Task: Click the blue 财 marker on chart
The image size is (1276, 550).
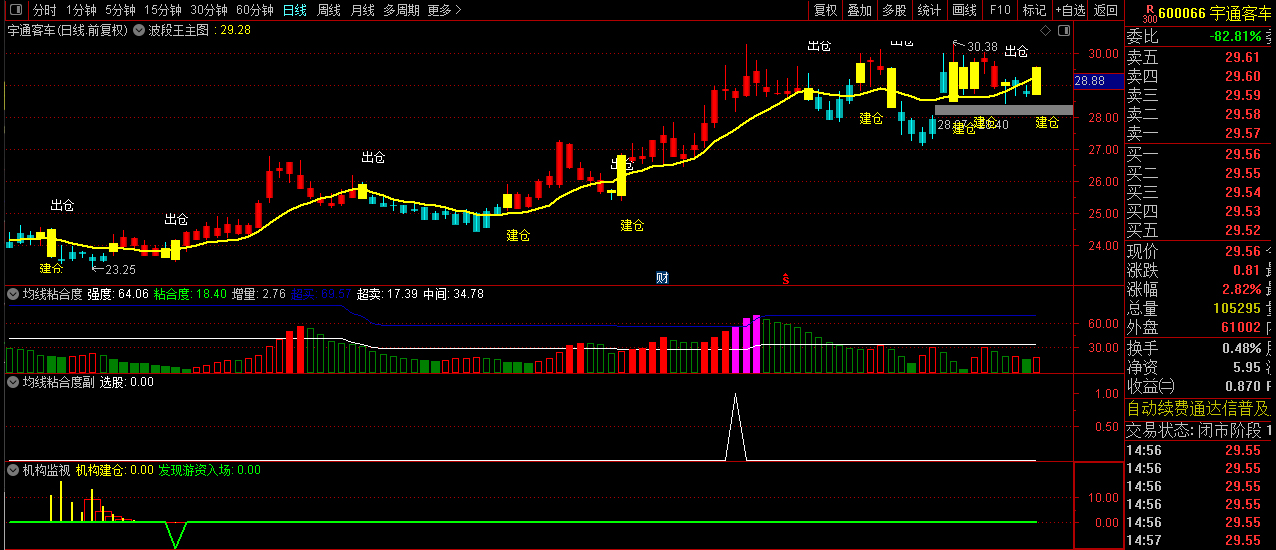Action: click(662, 277)
